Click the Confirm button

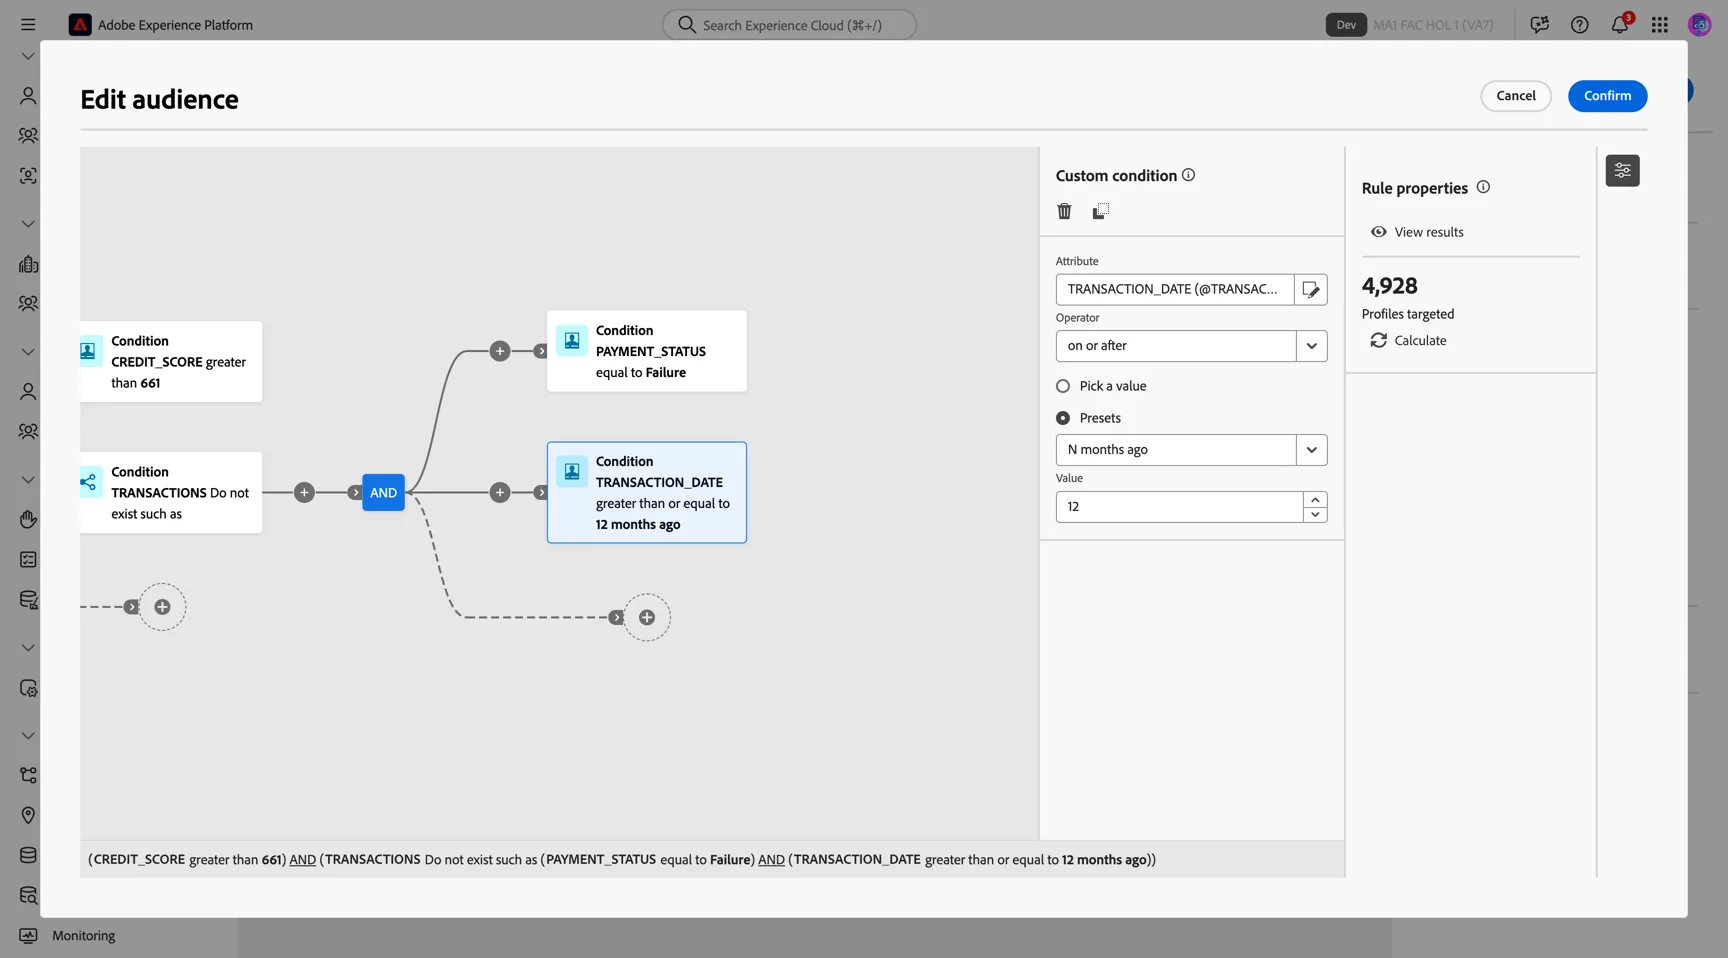tap(1607, 96)
